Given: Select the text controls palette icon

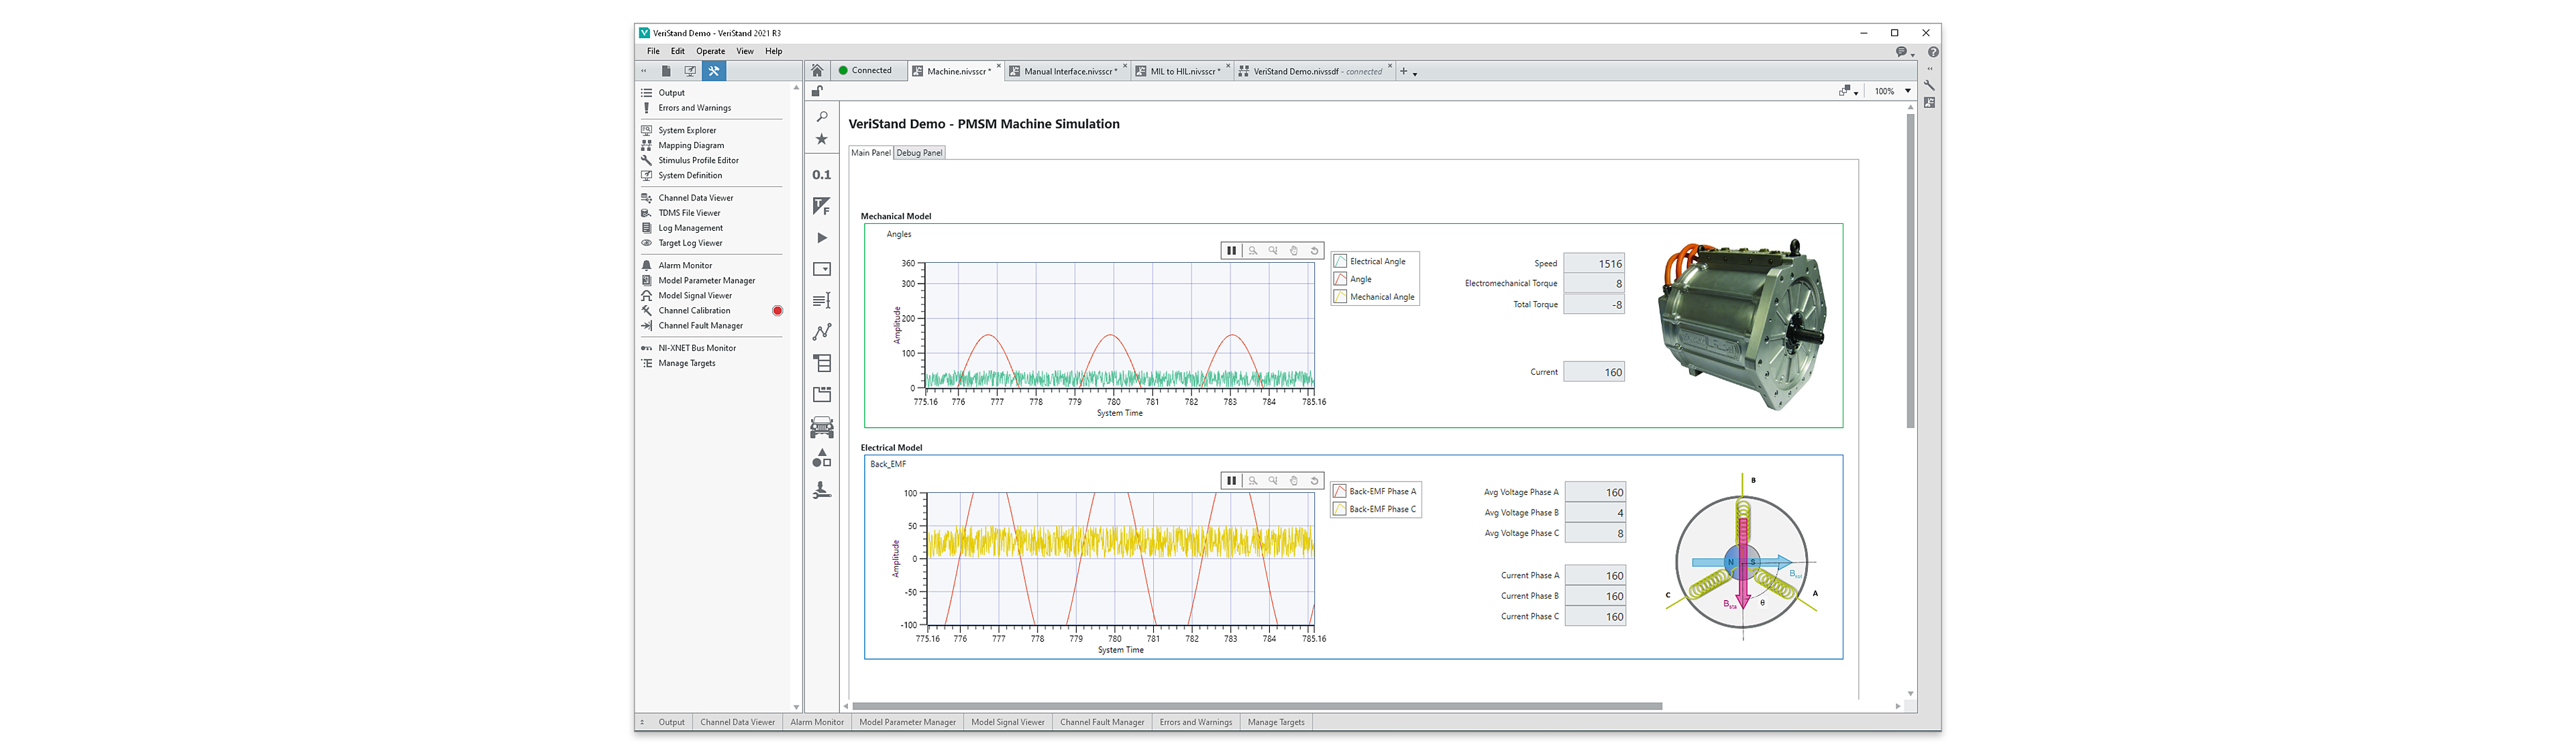Looking at the screenshot, I should click(x=822, y=301).
